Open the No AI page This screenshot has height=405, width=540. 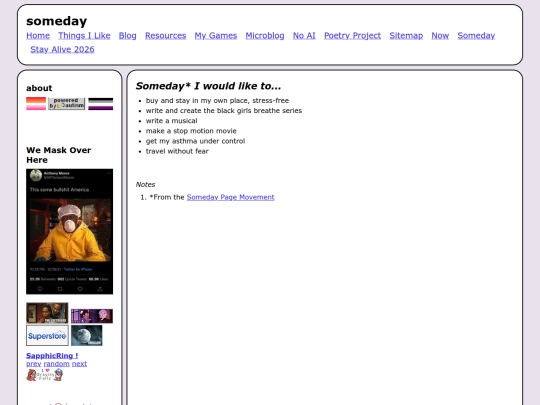304,35
